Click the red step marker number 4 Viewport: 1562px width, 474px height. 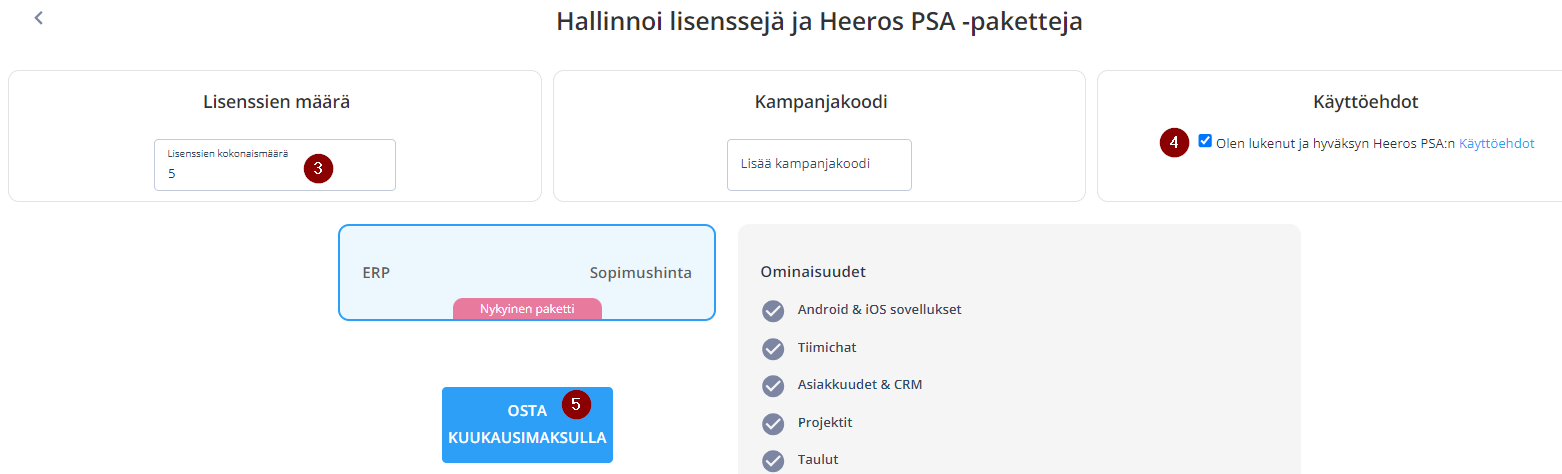tap(1174, 143)
